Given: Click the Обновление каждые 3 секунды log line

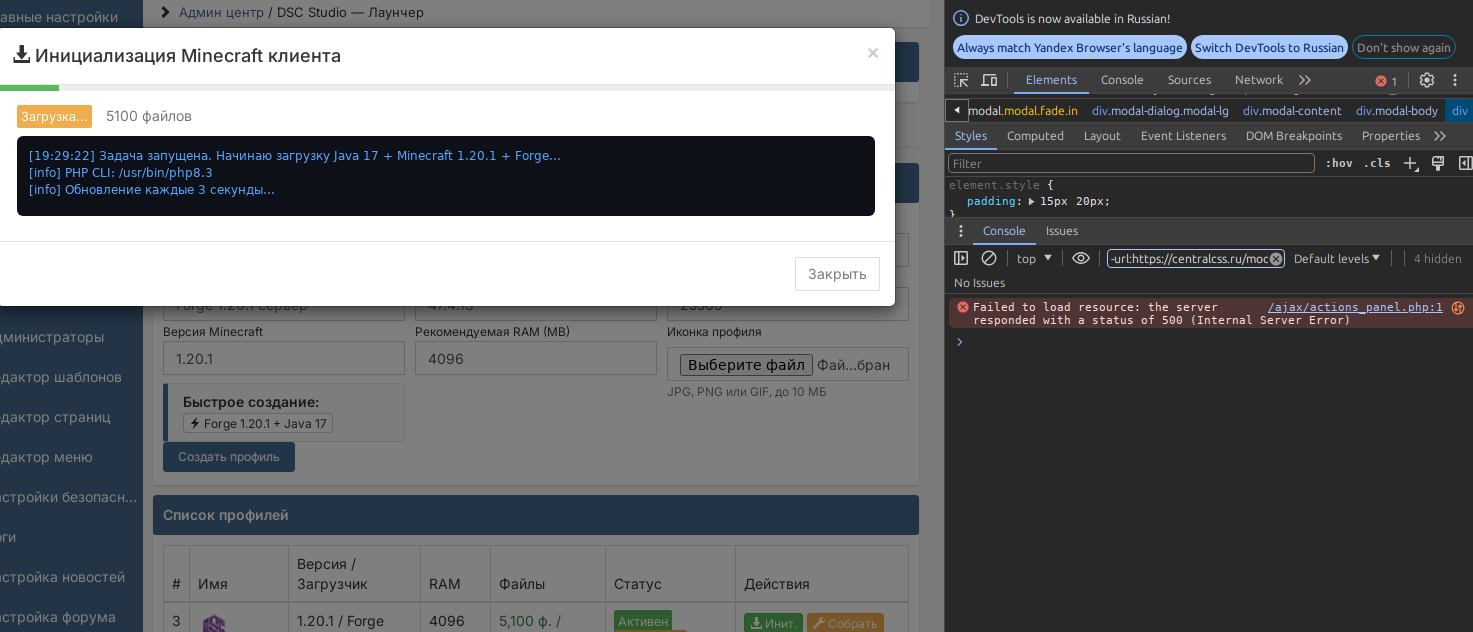Looking at the screenshot, I should [x=152, y=190].
